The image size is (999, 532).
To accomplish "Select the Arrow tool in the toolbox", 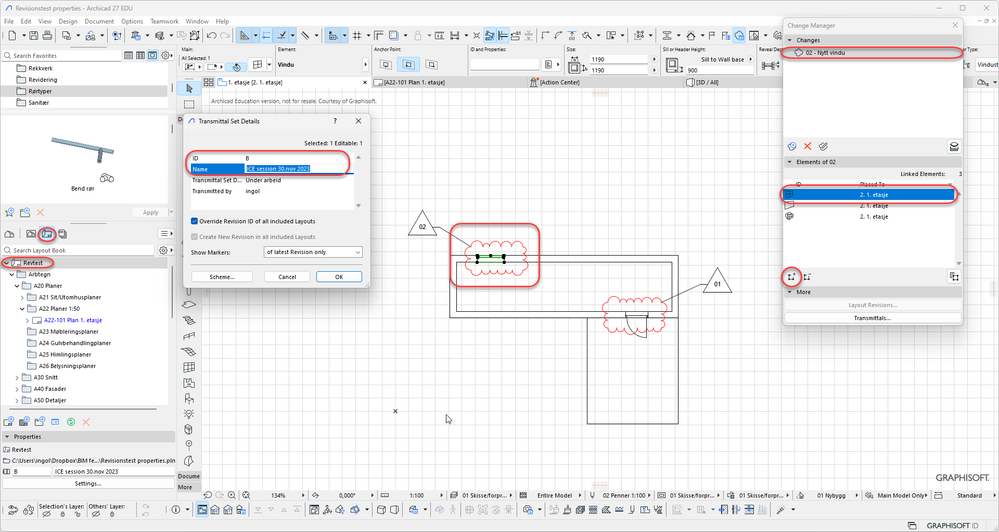I will 189,88.
